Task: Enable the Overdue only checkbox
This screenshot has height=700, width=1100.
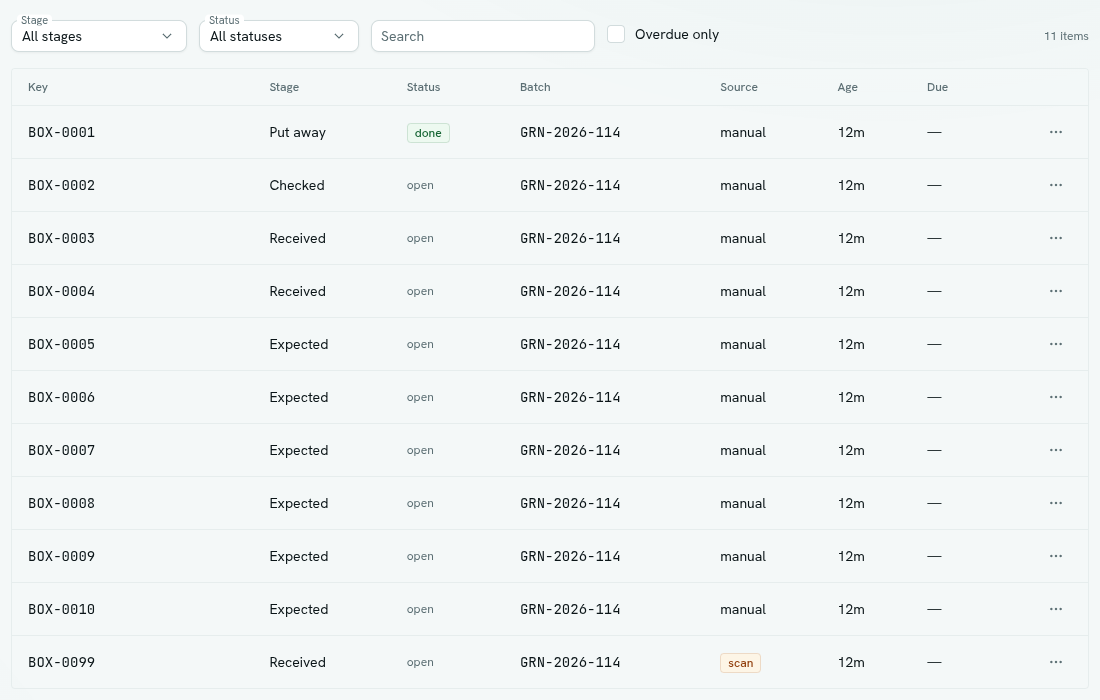Action: click(616, 34)
